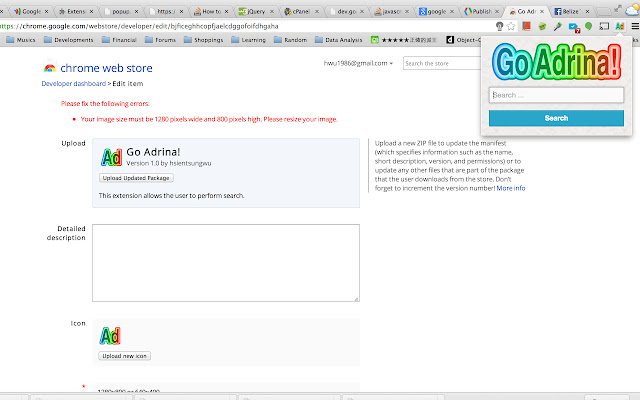Click the green Hangouts bubble extension icon

pyautogui.click(x=588, y=26)
